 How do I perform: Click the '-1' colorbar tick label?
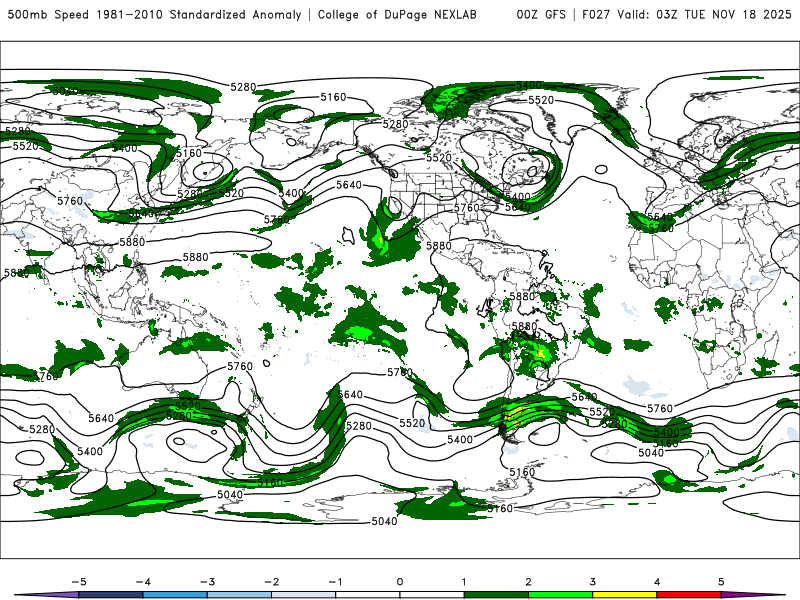tap(335, 582)
